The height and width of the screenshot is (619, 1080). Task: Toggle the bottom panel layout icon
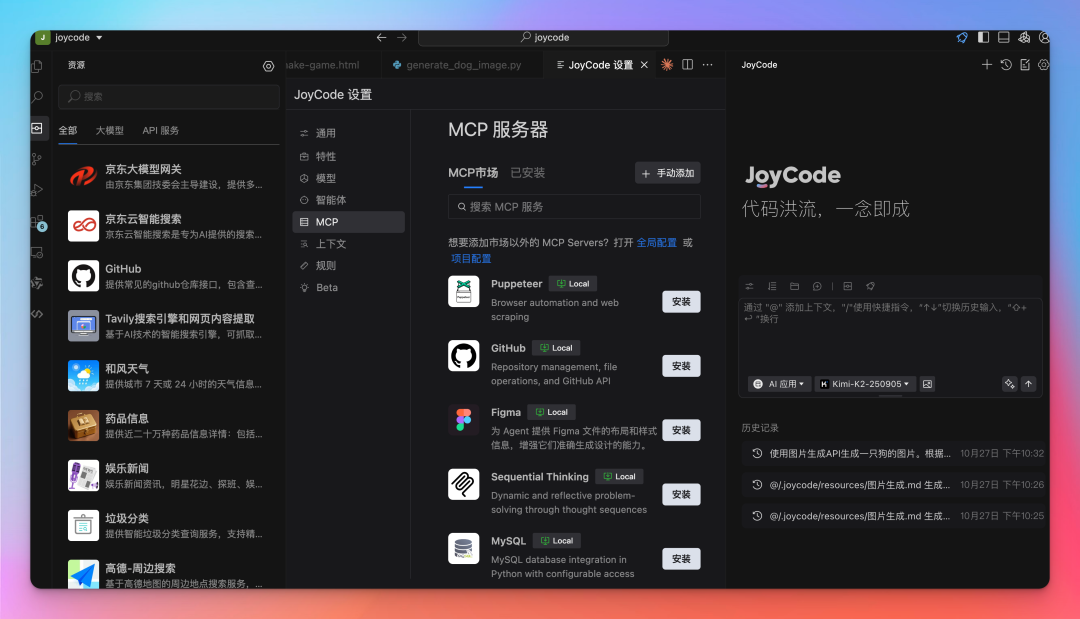click(1004, 37)
